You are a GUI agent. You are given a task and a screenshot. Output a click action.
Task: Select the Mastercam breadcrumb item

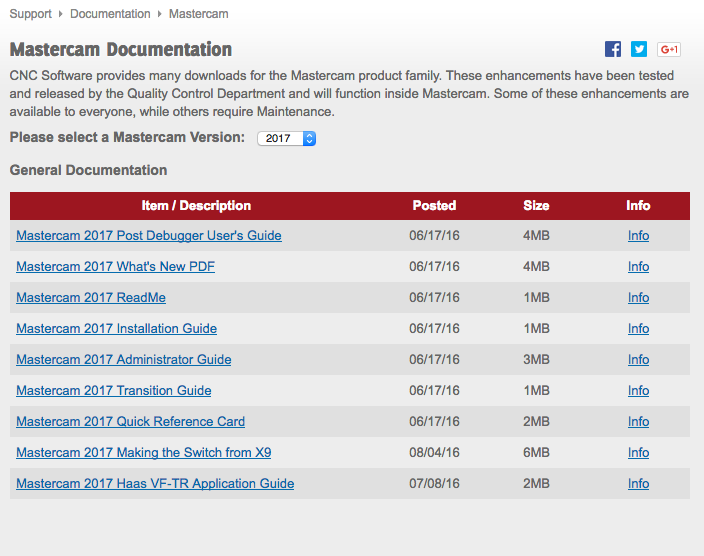[198, 14]
